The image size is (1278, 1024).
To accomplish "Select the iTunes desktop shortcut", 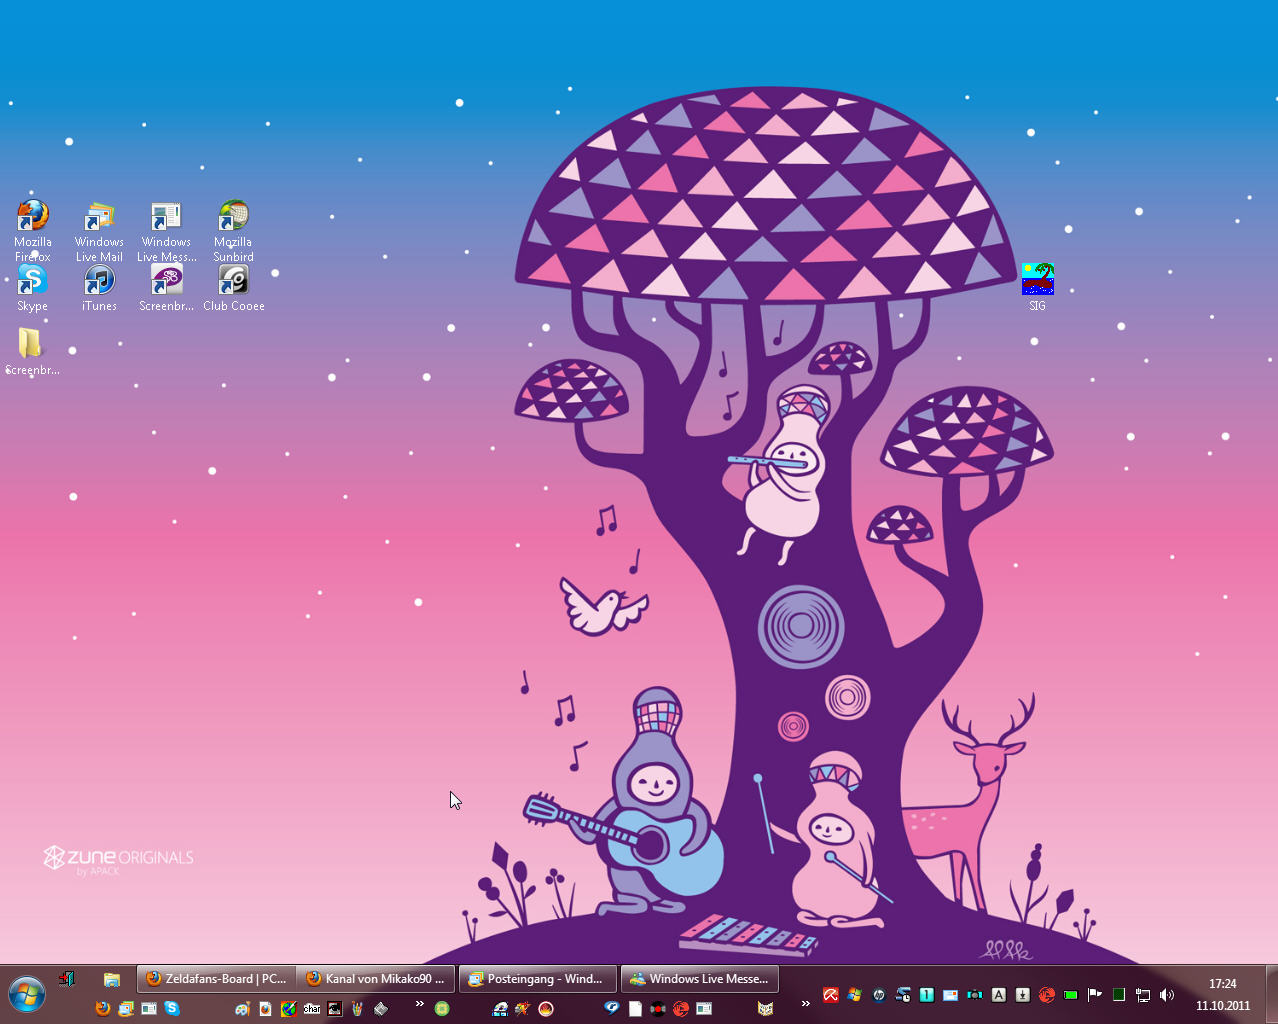I will 99,281.
